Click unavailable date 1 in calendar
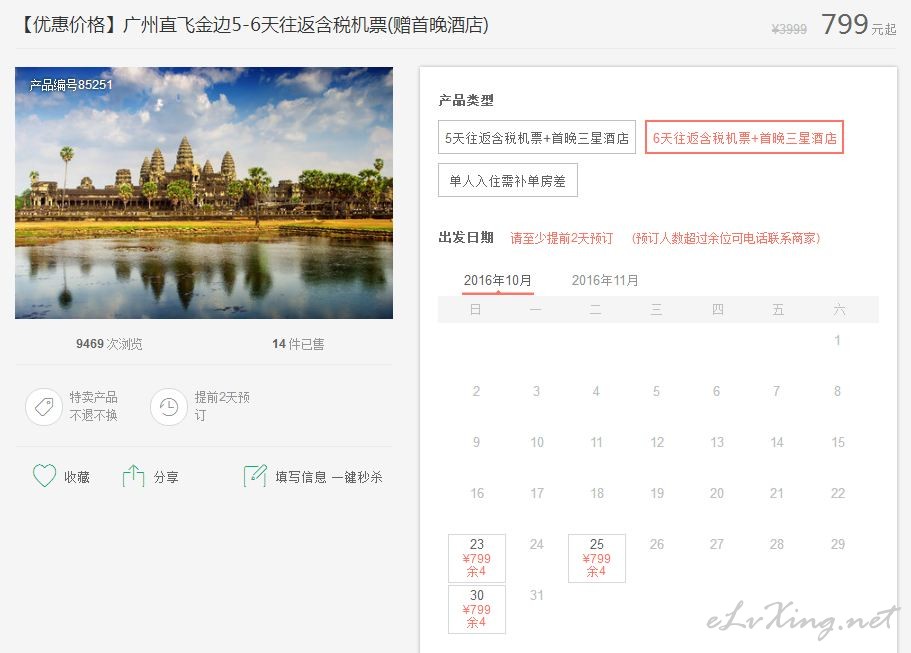911x653 pixels. [x=837, y=340]
